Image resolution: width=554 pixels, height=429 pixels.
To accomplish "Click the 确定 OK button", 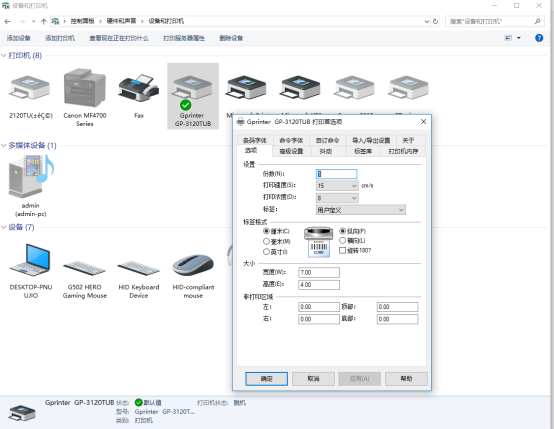I will point(266,379).
